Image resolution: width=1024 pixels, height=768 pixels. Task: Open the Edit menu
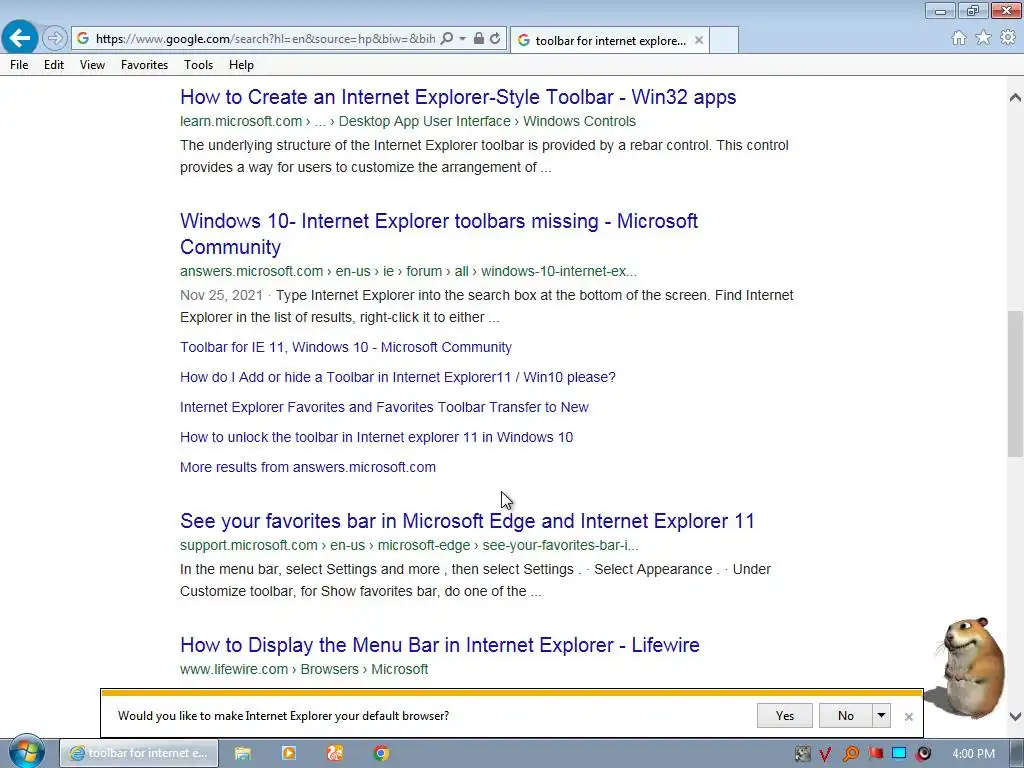[54, 65]
